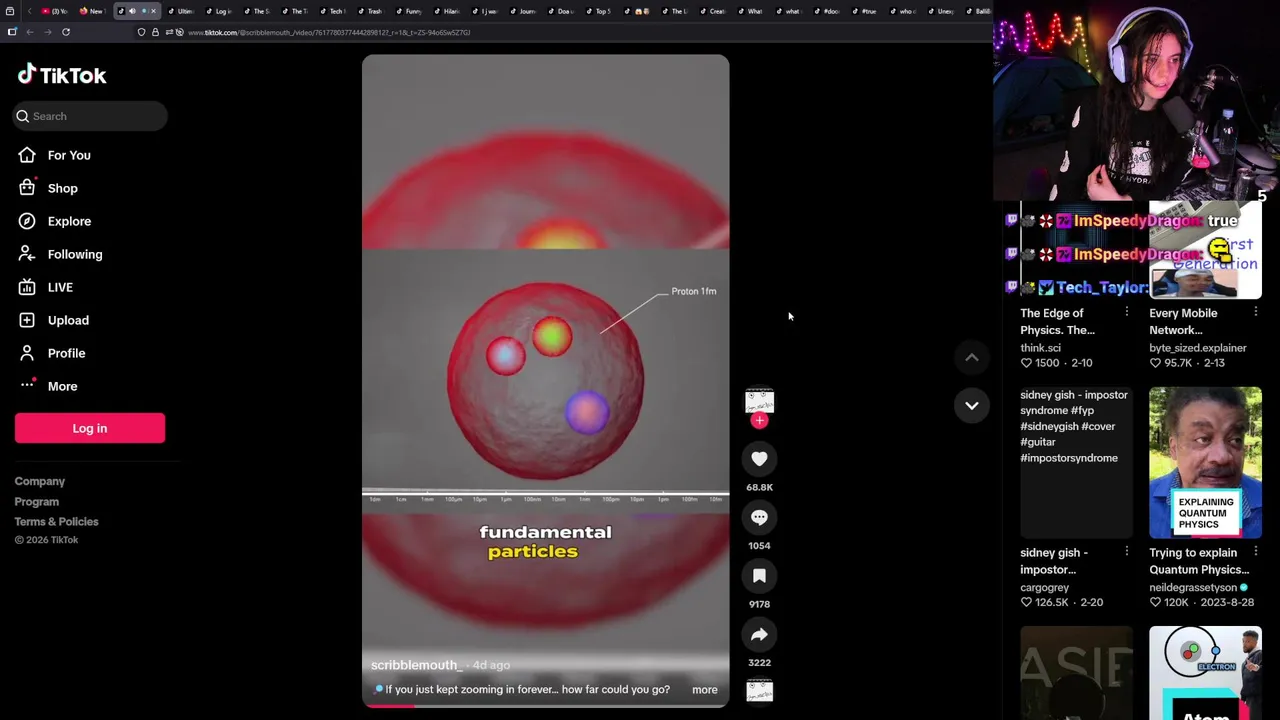Open the Program footer link

(x=37, y=501)
